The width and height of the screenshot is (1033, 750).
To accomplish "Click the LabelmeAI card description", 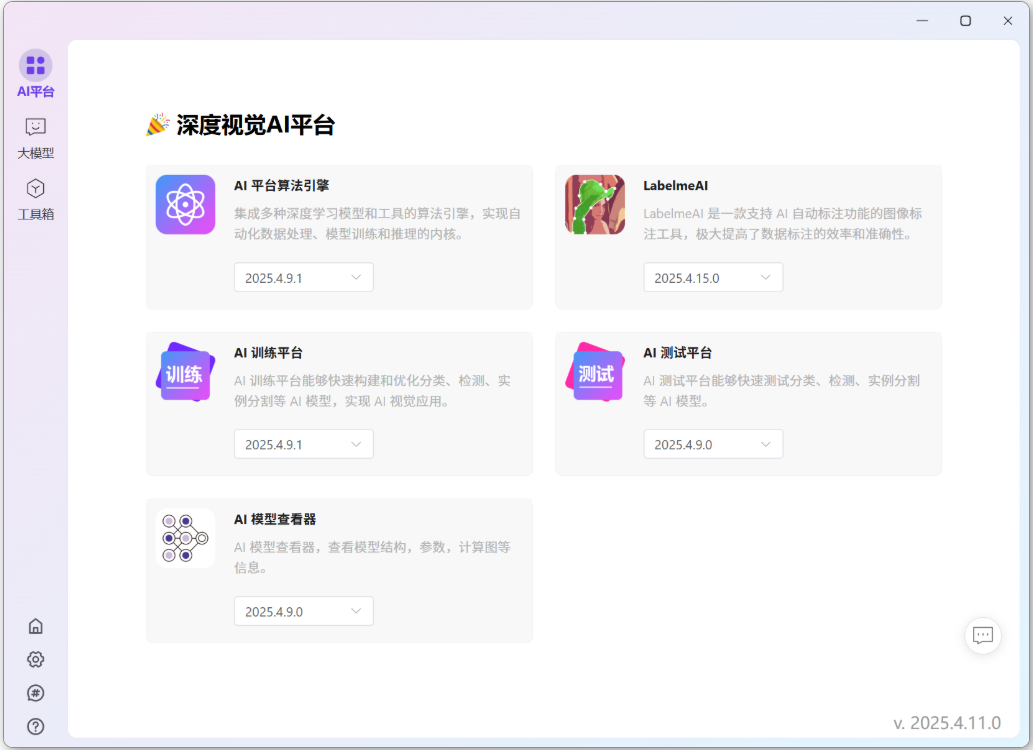I will (790, 224).
